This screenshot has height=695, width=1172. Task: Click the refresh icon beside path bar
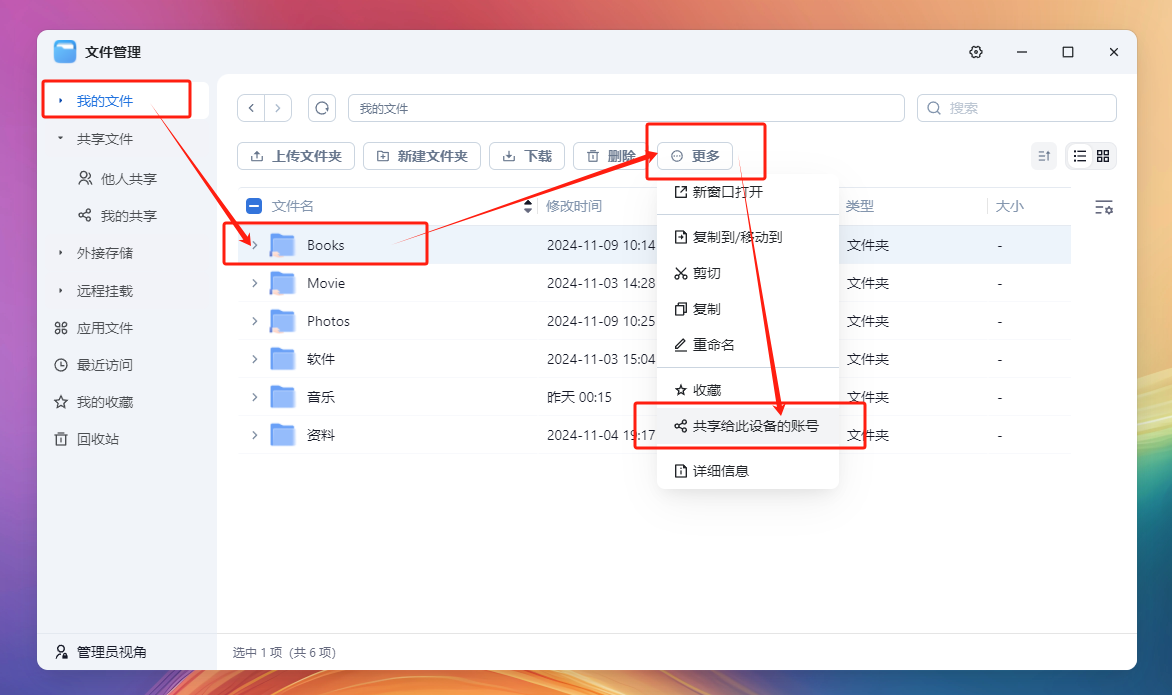(322, 108)
